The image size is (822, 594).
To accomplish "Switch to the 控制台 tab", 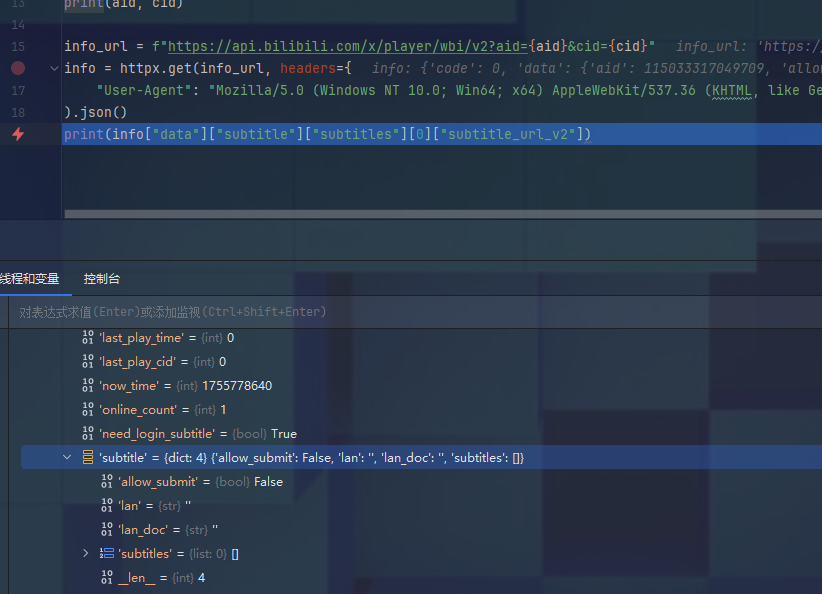I will [x=101, y=279].
